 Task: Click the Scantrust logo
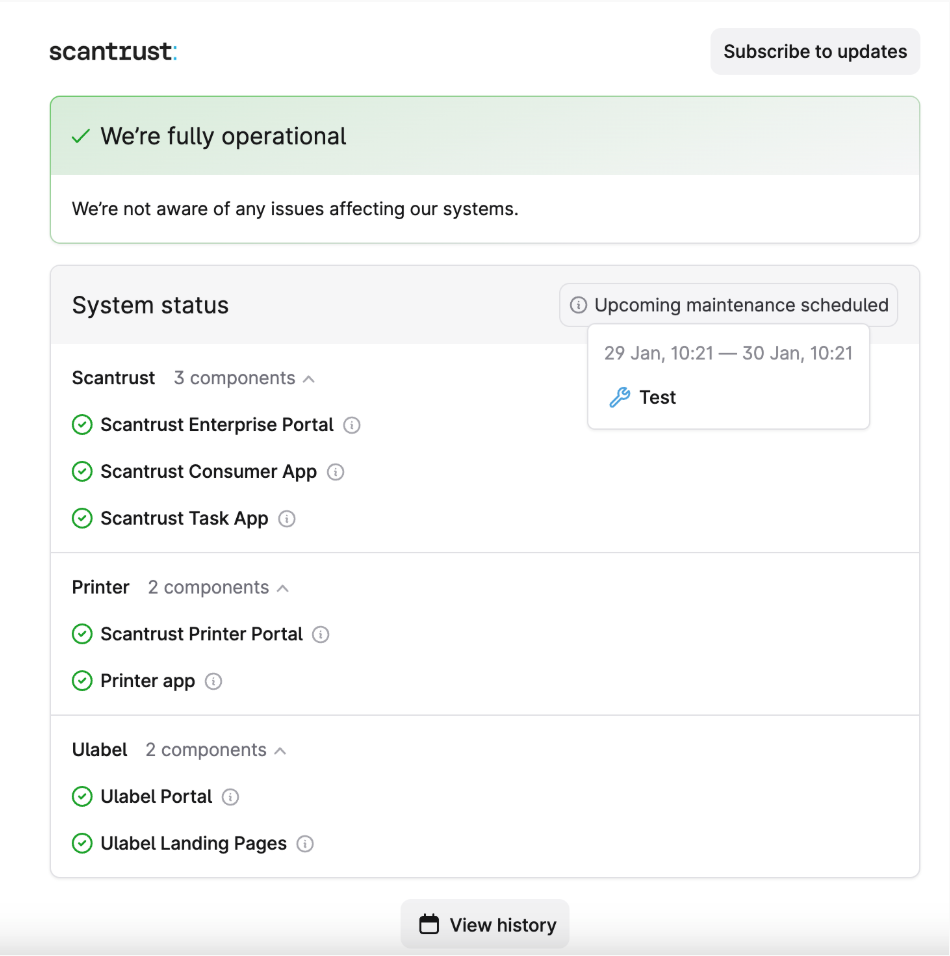coord(113,51)
